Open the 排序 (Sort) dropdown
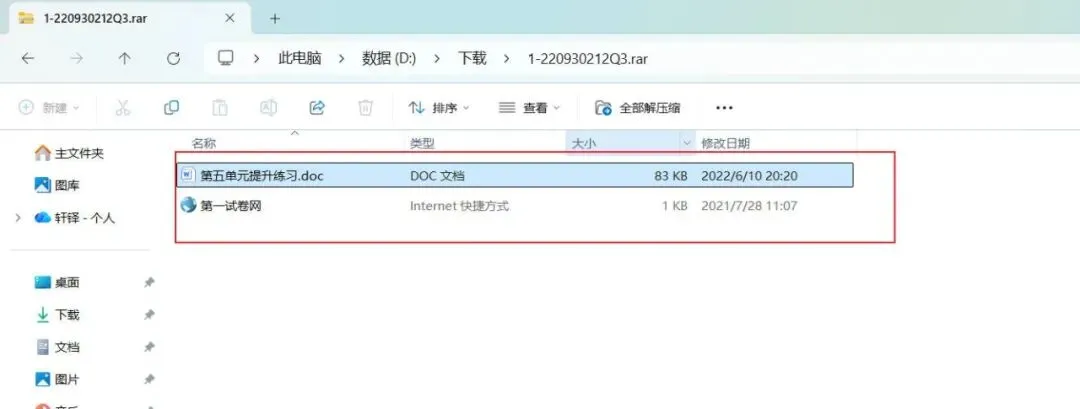Image resolution: width=1080 pixels, height=409 pixels. click(x=439, y=107)
